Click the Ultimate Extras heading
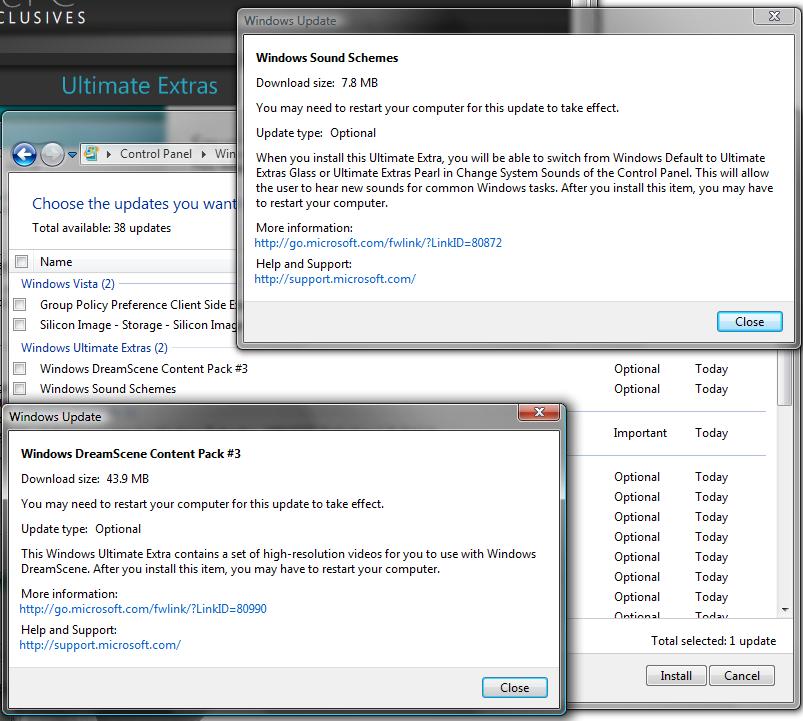 tap(139, 86)
